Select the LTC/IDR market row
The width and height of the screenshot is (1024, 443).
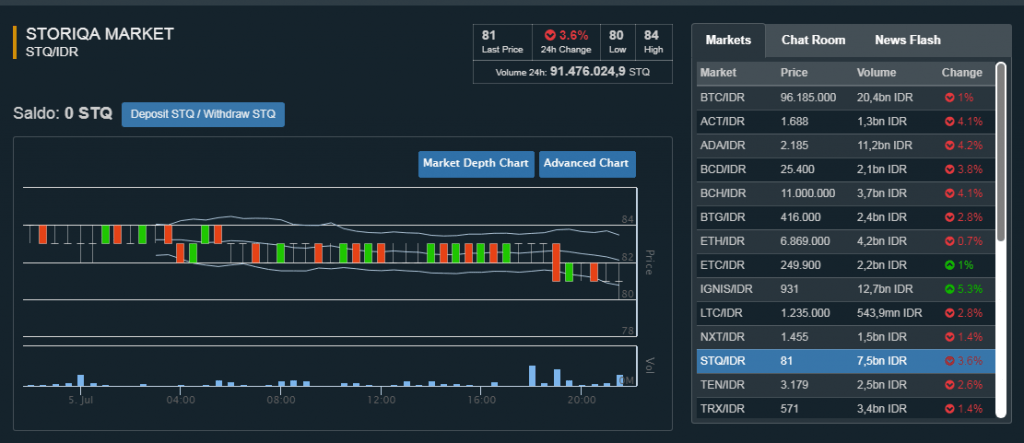846,313
